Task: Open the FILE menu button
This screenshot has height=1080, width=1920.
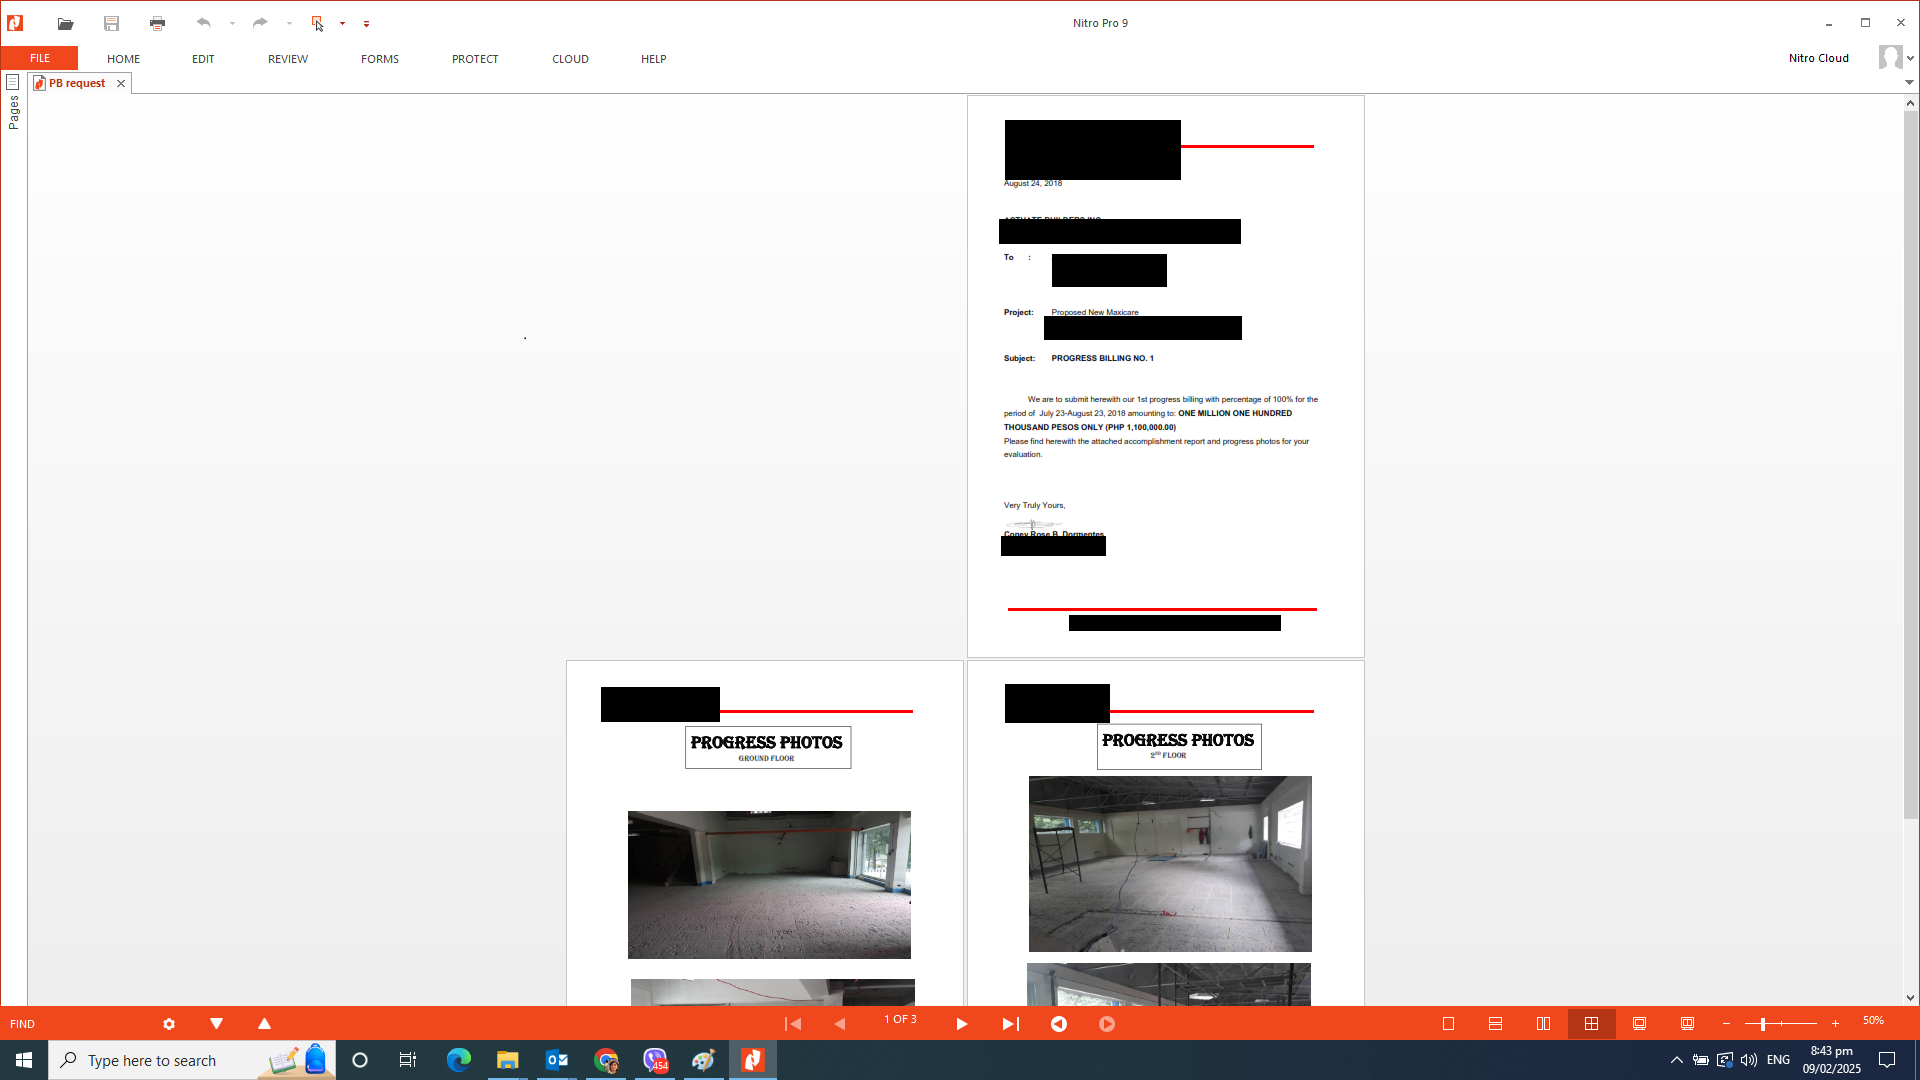Action: [x=40, y=58]
